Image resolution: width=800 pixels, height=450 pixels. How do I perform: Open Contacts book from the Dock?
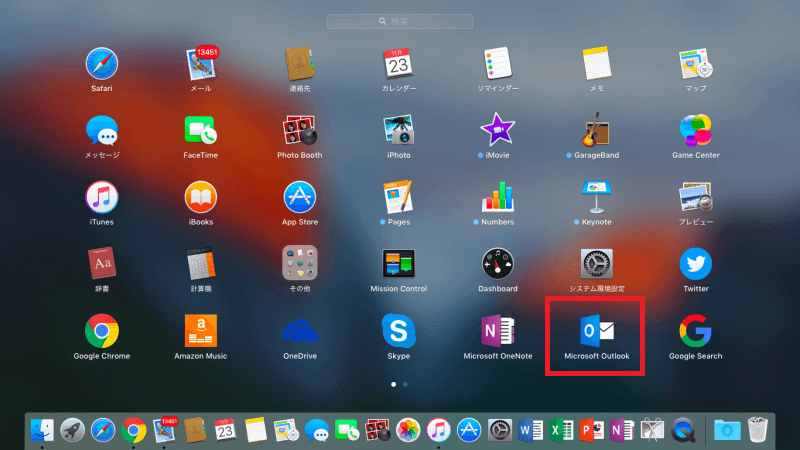[x=194, y=430]
